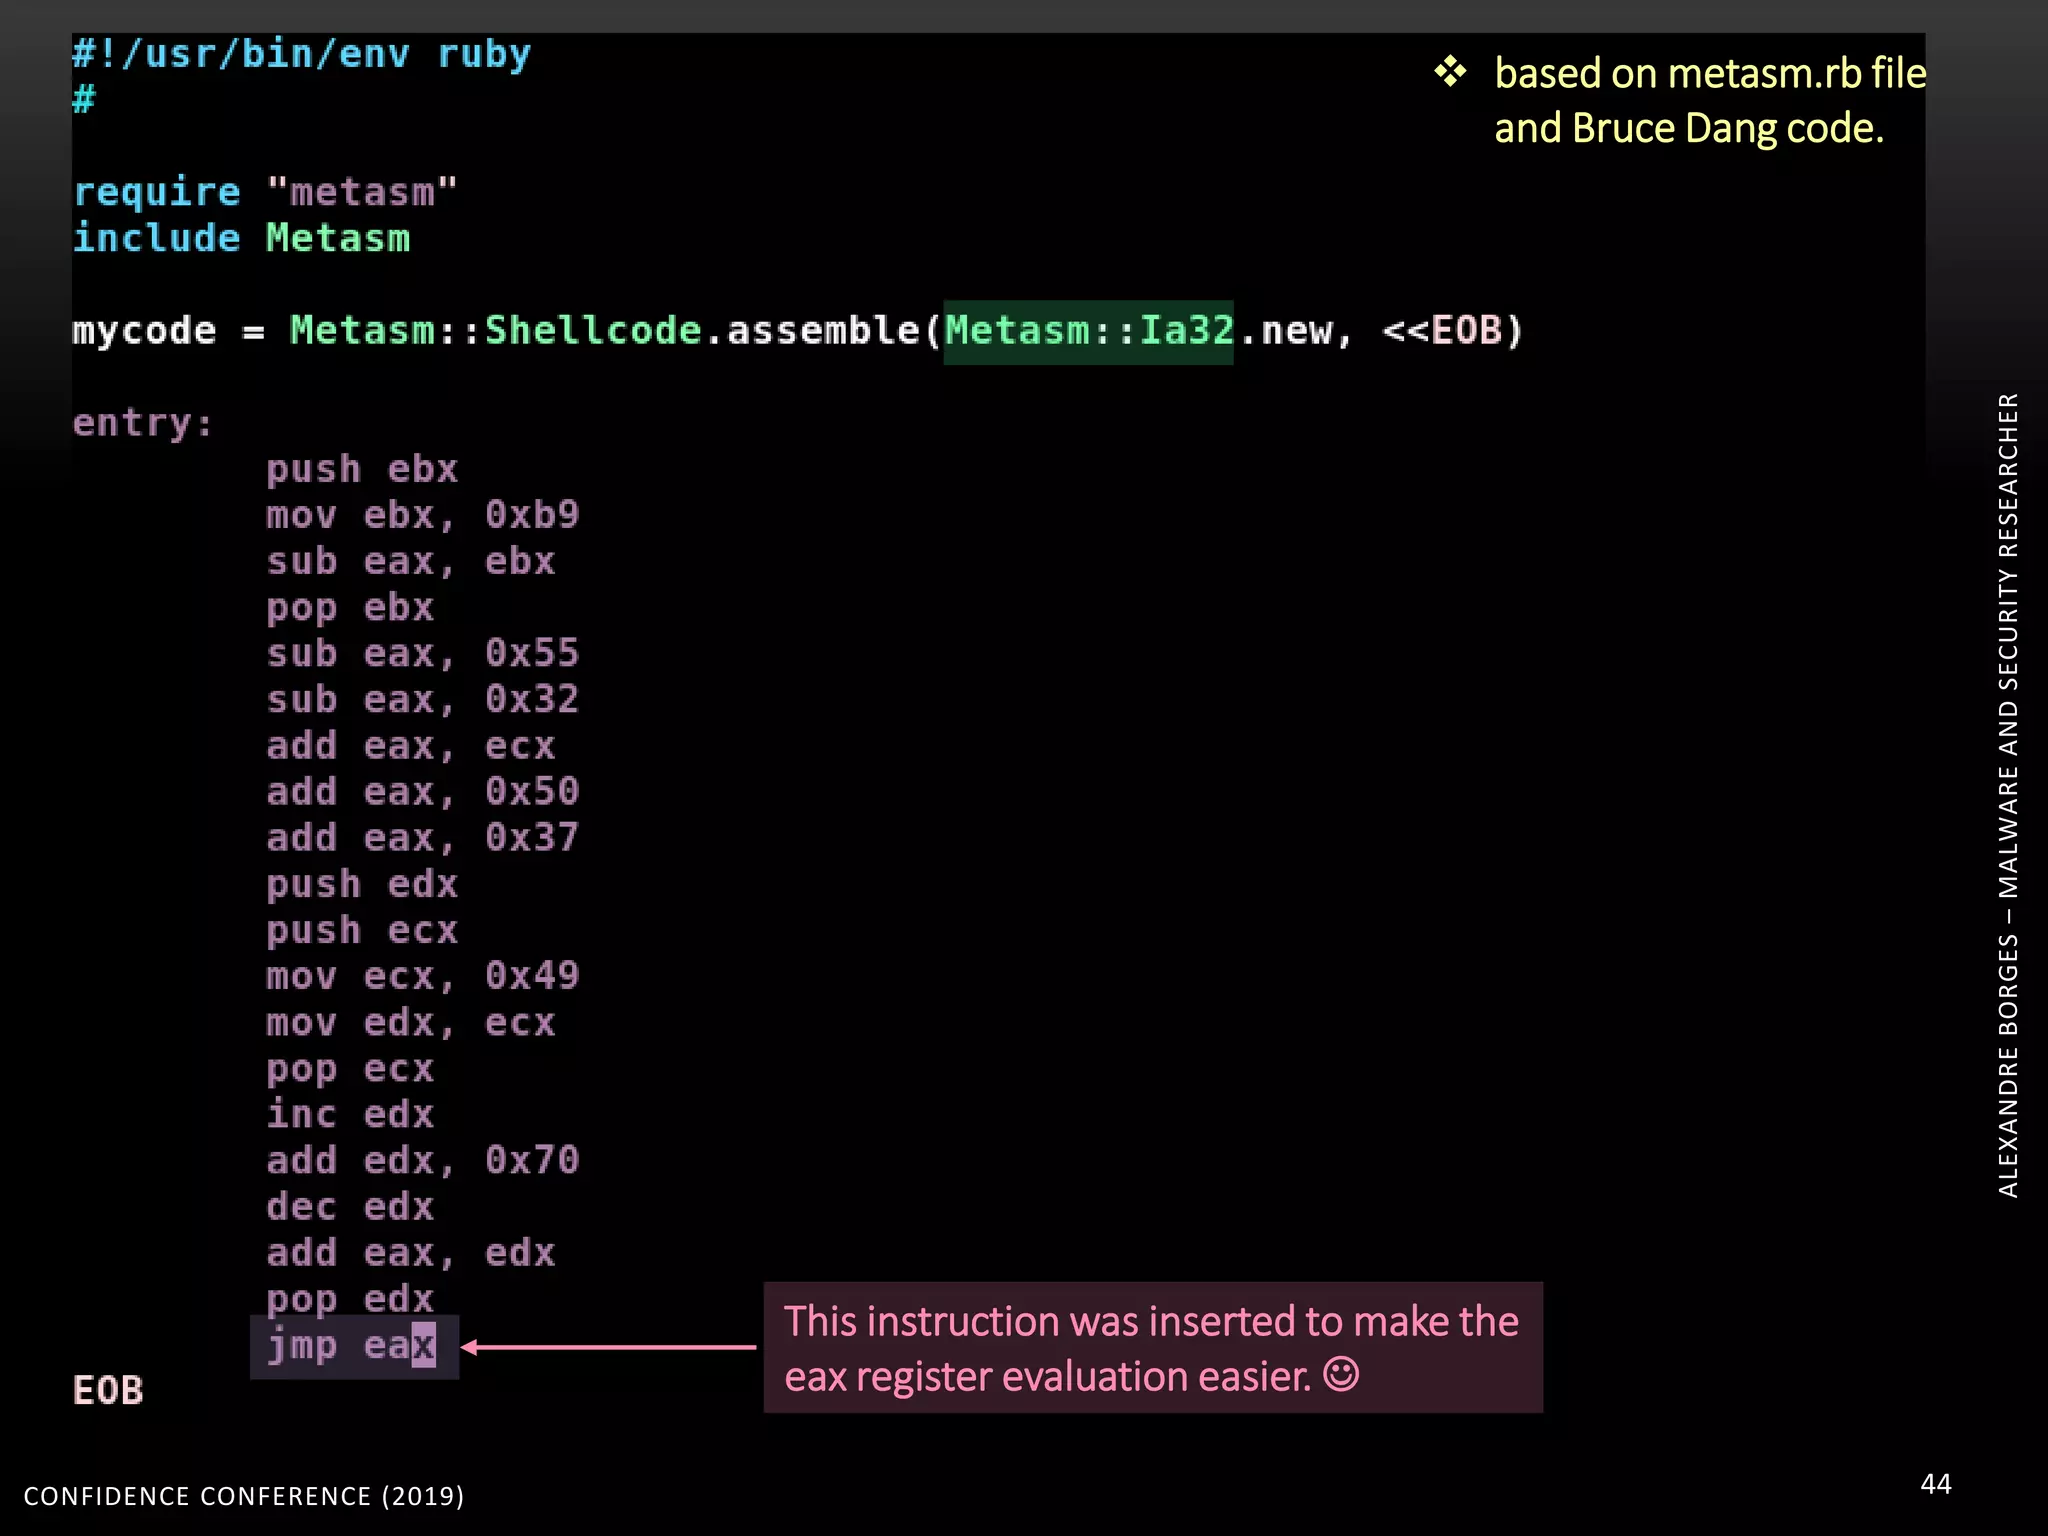
Task: Click the 'This instruction was inserted' callout text
Action: coord(1152,1321)
